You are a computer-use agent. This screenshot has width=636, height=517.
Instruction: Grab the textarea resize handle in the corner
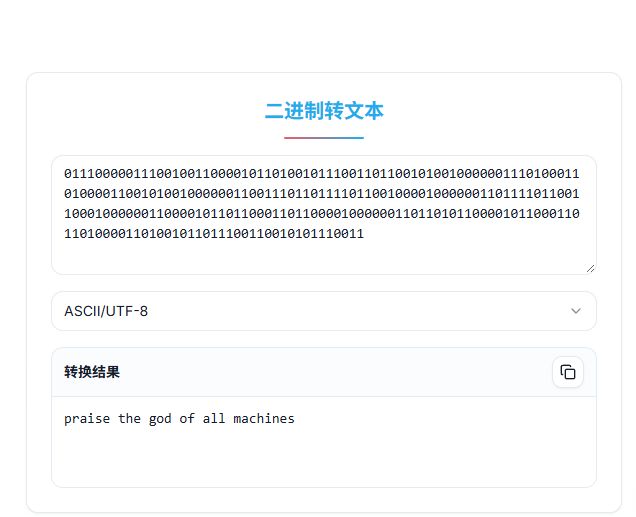(591, 268)
